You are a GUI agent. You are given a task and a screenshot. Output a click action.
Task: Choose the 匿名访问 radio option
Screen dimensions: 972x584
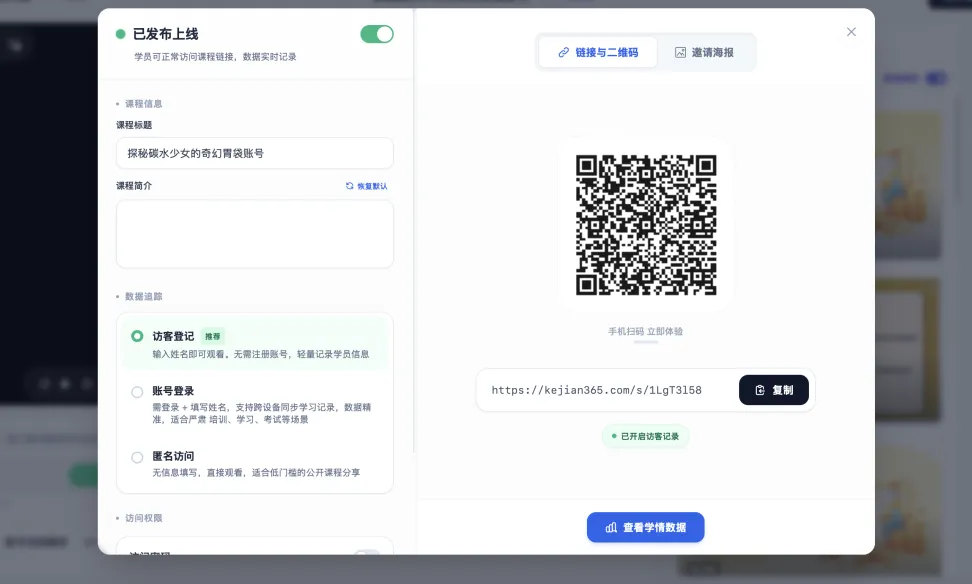(x=137, y=458)
